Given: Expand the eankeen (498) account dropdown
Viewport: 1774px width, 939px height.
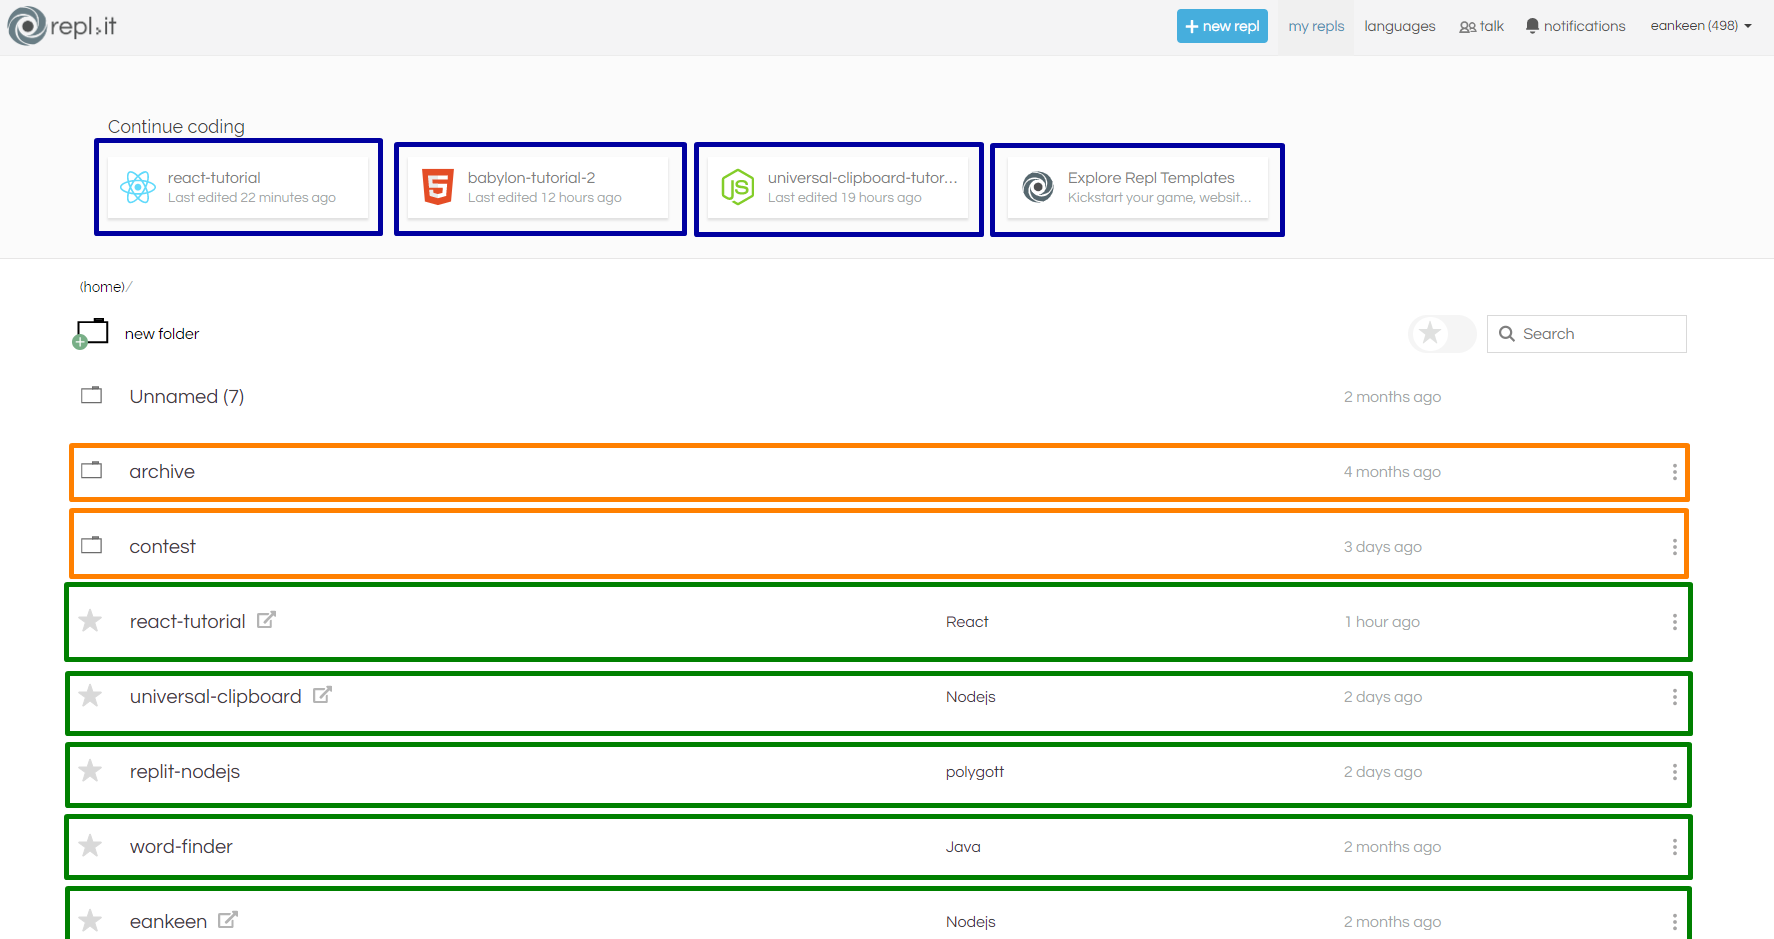Looking at the screenshot, I should click(x=1701, y=26).
